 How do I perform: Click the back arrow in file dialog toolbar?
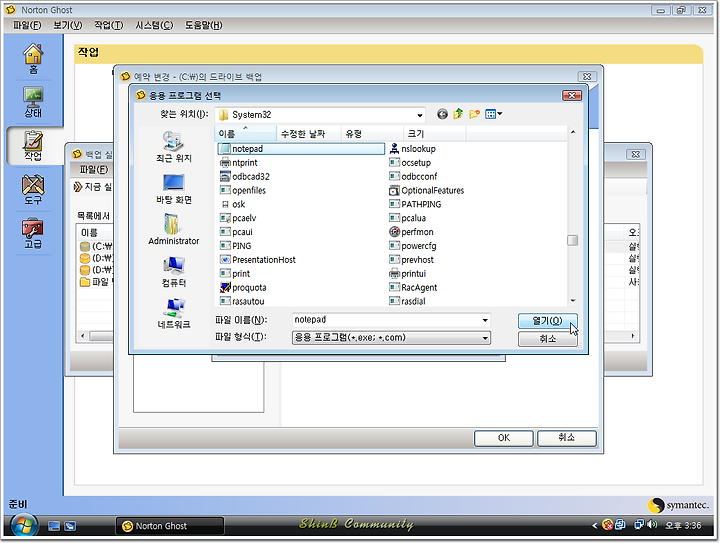442,114
